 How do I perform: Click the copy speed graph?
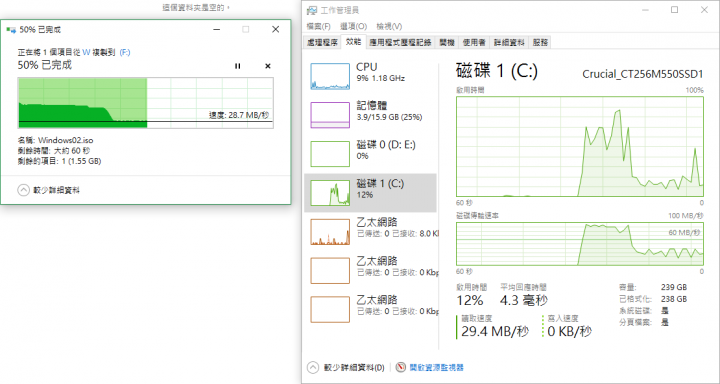click(x=146, y=103)
